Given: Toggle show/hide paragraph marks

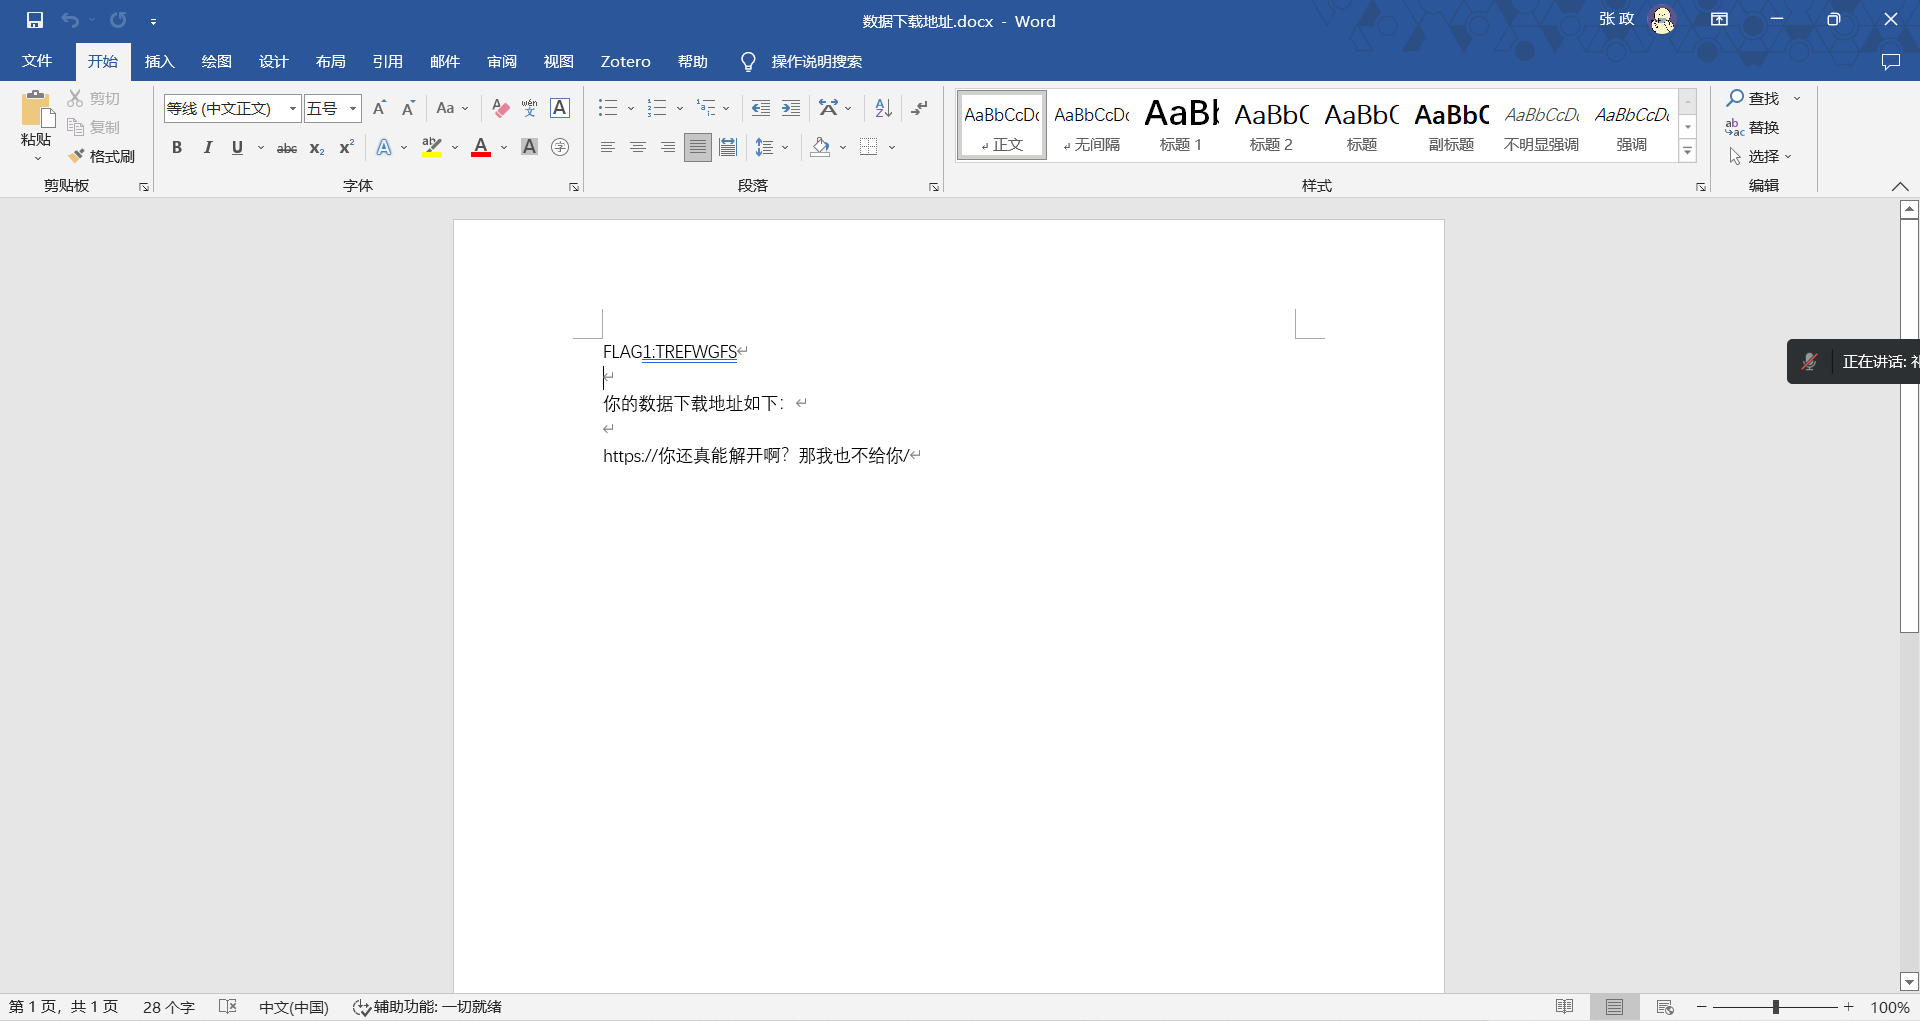Looking at the screenshot, I should click(920, 108).
